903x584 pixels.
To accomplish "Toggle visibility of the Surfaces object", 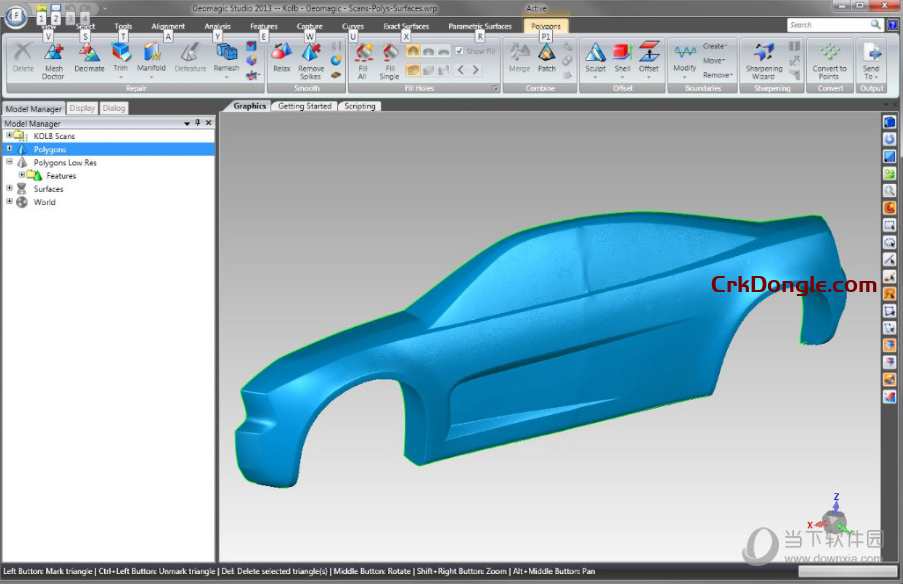I will 21,188.
